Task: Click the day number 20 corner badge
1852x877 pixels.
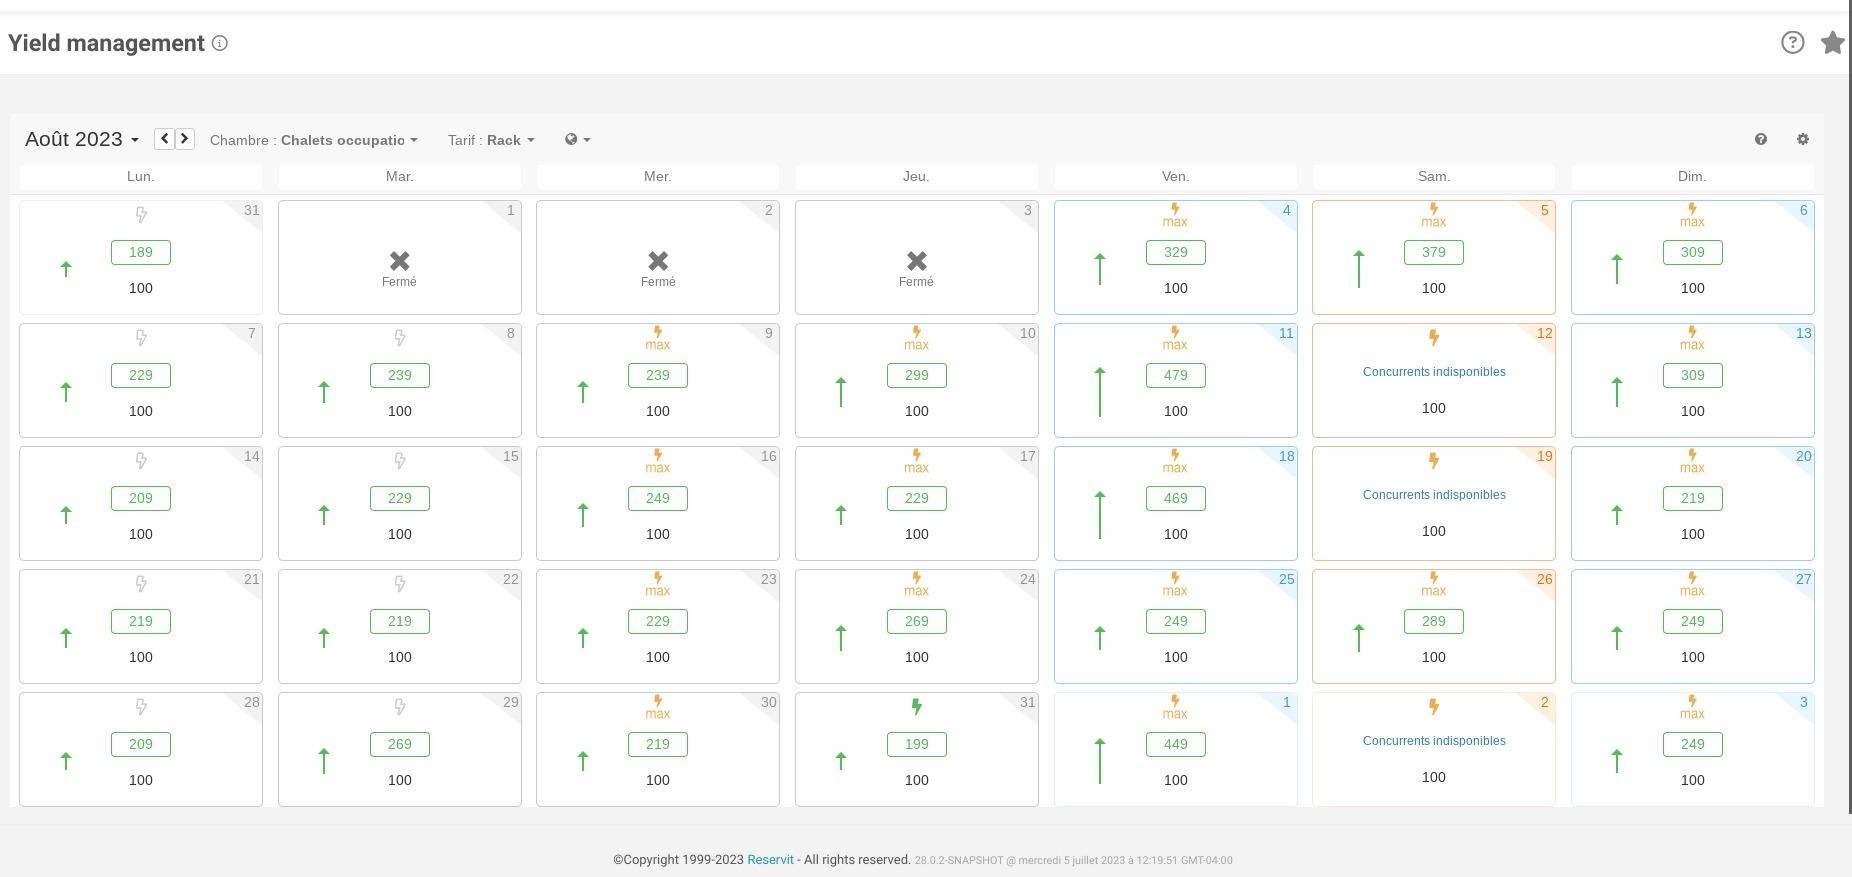Action: [x=1803, y=456]
